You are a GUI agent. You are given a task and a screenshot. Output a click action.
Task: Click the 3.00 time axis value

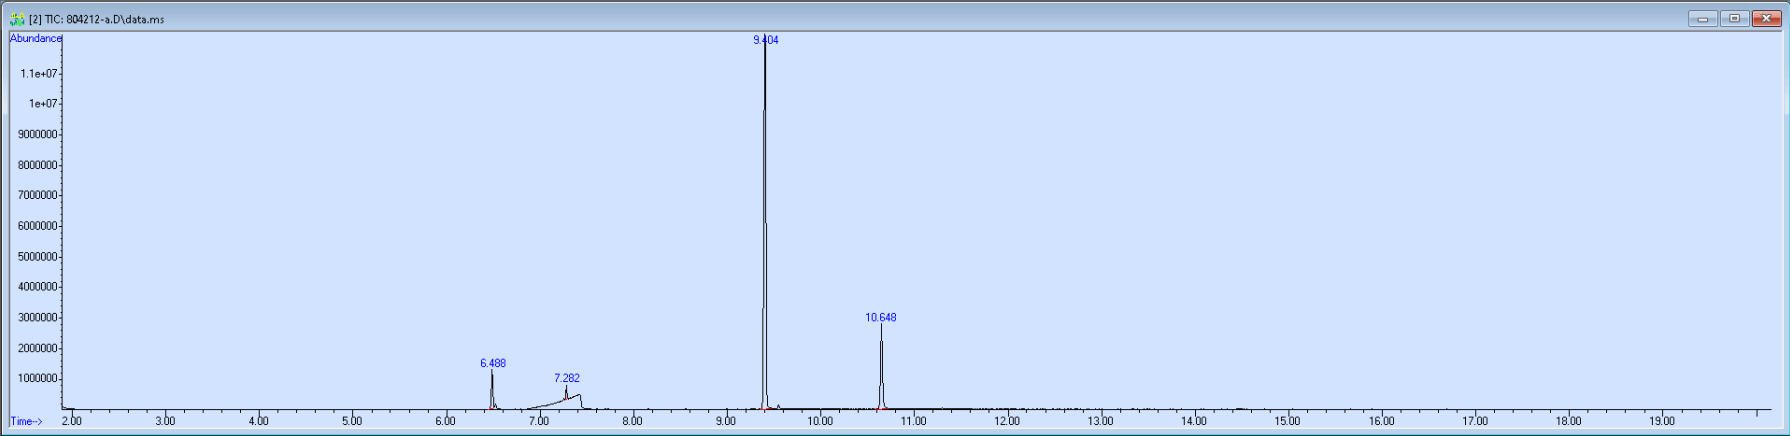(165, 422)
